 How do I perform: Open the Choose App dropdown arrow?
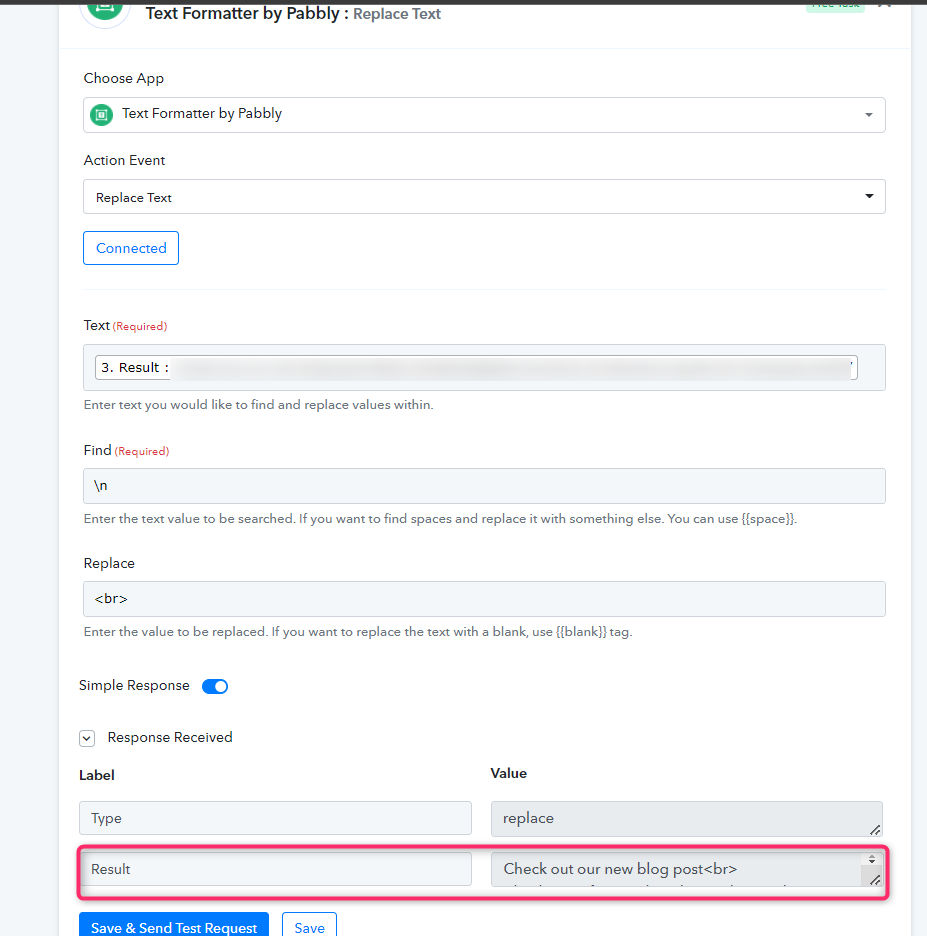pyautogui.click(x=869, y=115)
